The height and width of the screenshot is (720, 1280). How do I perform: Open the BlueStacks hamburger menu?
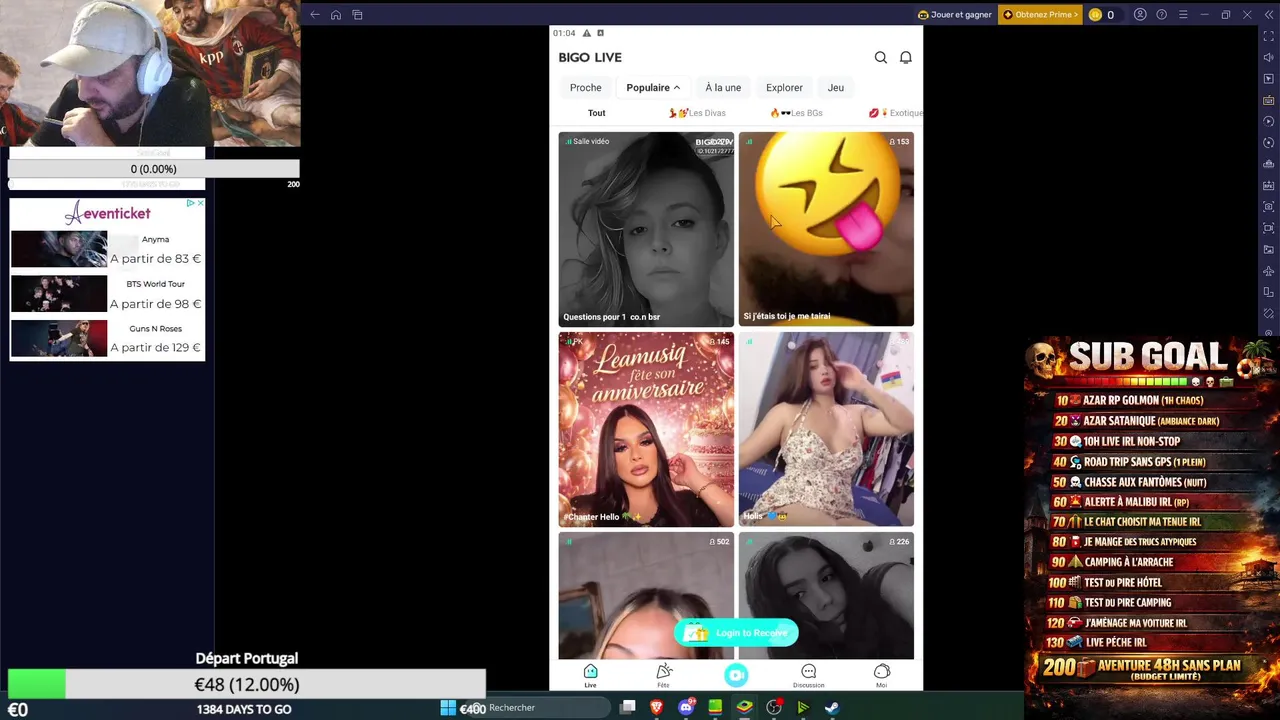[x=1183, y=14]
